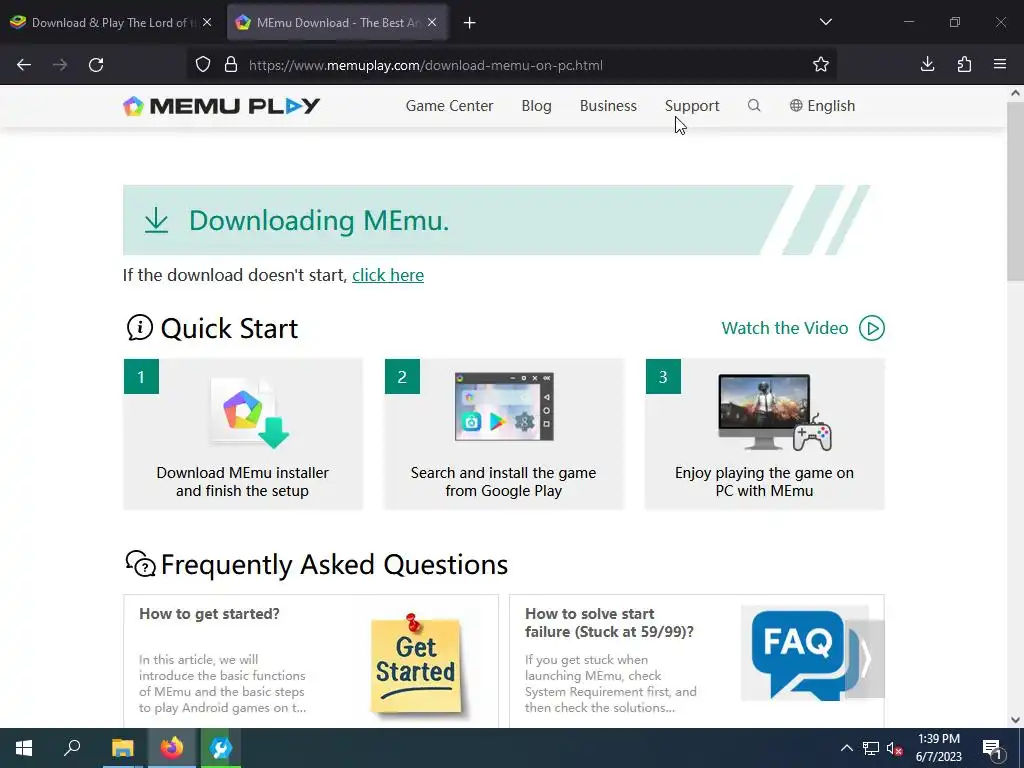Click the Frequently Asked Questions chat icon
Image resolution: width=1024 pixels, height=768 pixels.
point(140,564)
